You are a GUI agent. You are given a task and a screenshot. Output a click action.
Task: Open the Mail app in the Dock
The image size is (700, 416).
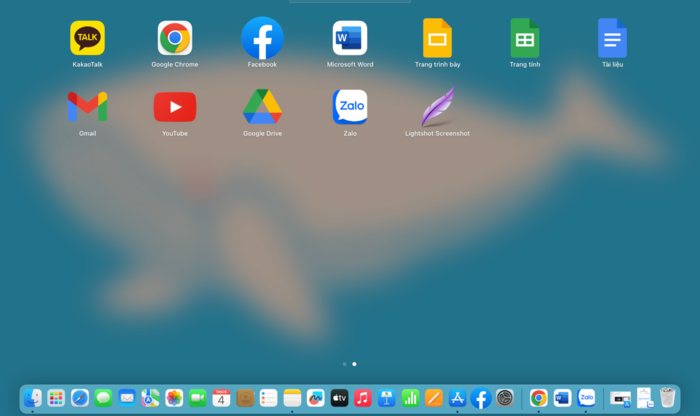click(127, 398)
